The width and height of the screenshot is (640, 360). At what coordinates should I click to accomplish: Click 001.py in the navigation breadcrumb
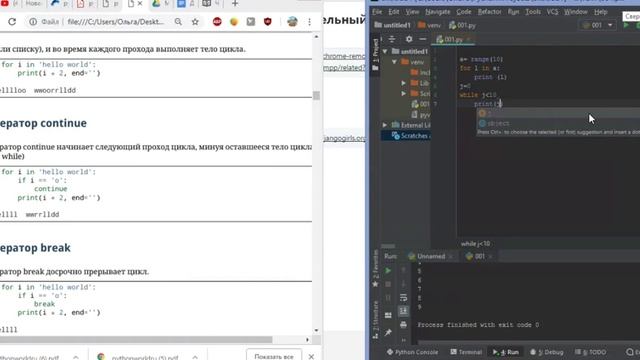[x=462, y=25]
